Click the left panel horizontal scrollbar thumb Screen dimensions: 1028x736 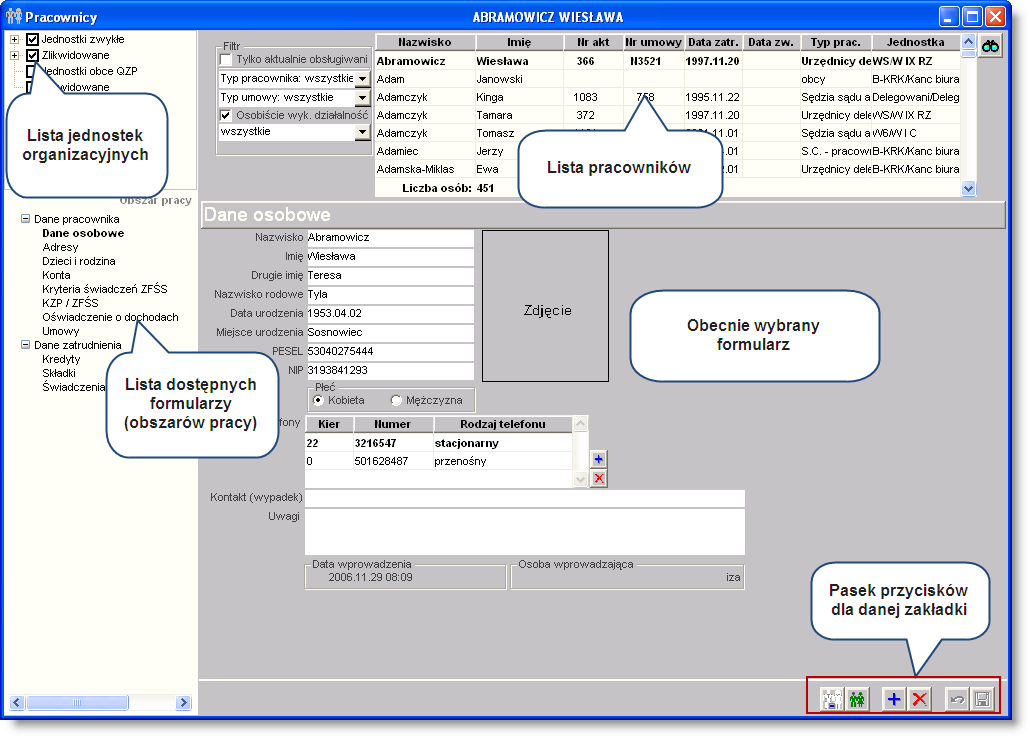(77, 703)
